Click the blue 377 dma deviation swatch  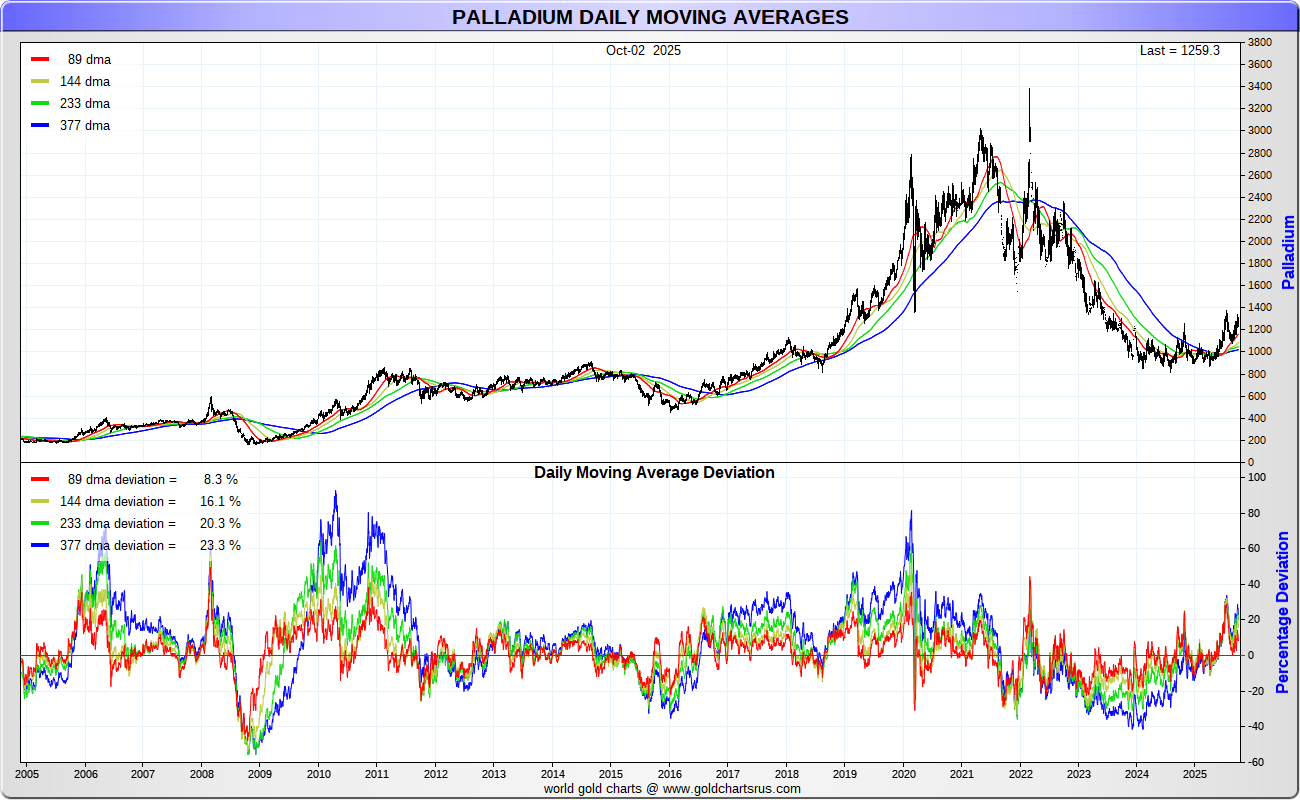(40, 545)
